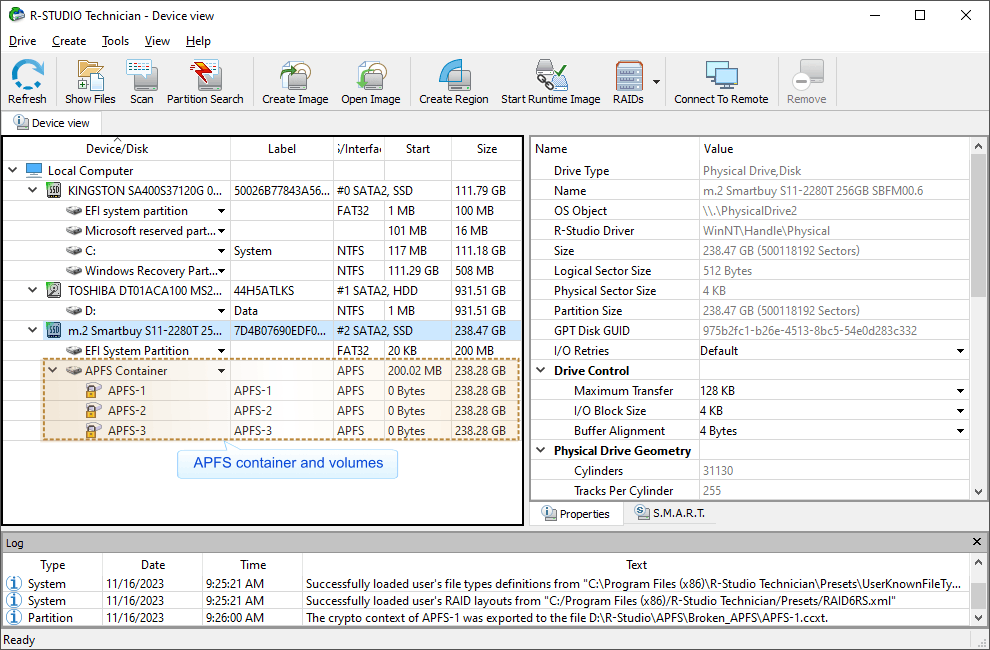Click the Remove toolbar icon
Viewport: 990px width, 650px height.
pyautogui.click(x=806, y=81)
